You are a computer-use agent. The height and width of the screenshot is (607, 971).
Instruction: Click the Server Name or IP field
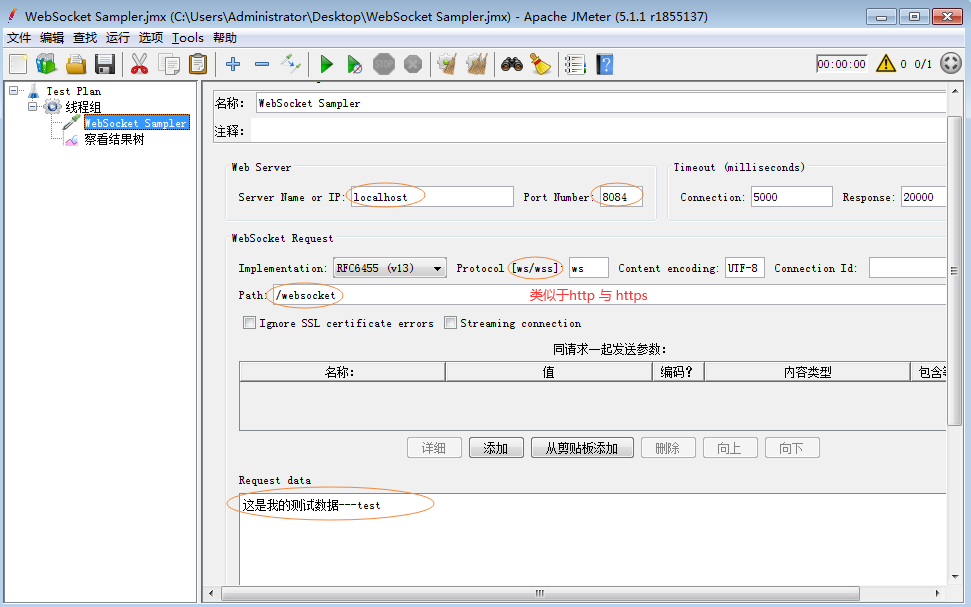point(432,197)
